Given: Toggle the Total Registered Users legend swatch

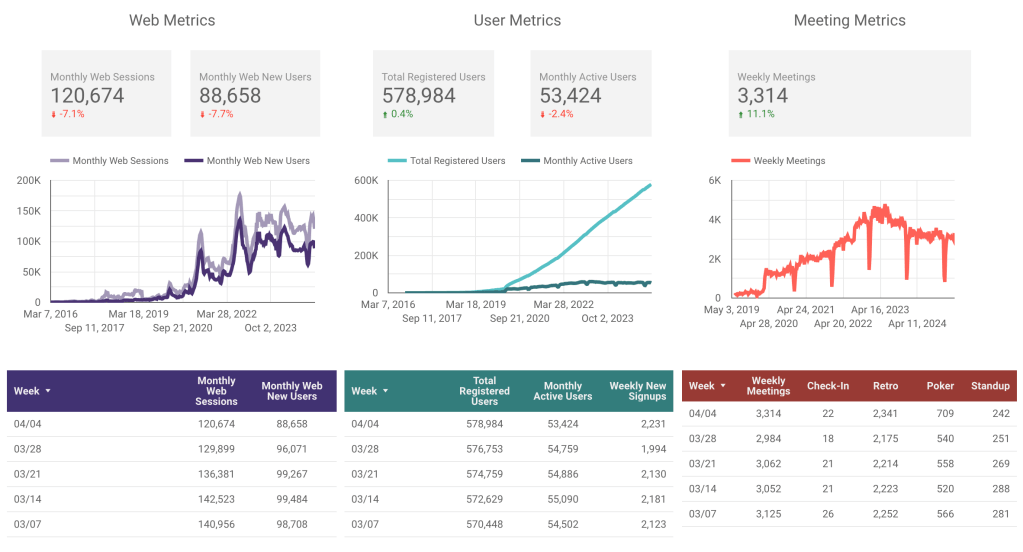Looking at the screenshot, I should coord(397,161).
